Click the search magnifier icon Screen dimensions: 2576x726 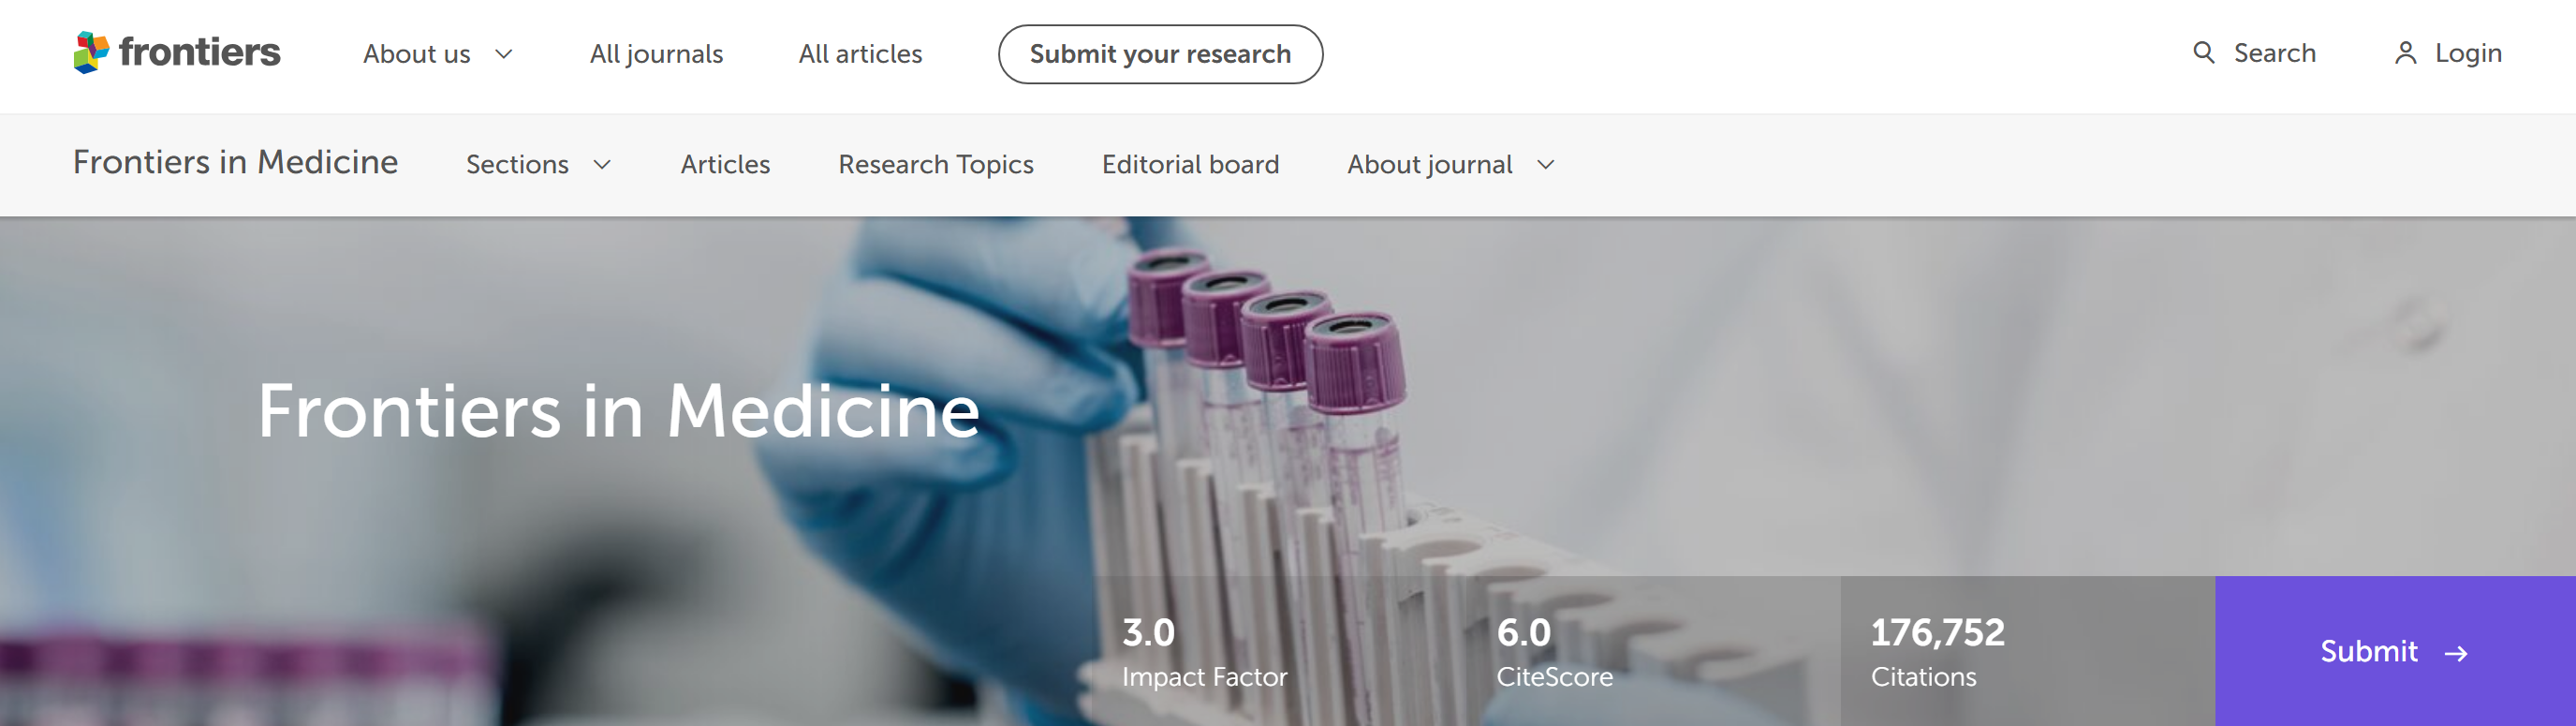pos(2203,52)
